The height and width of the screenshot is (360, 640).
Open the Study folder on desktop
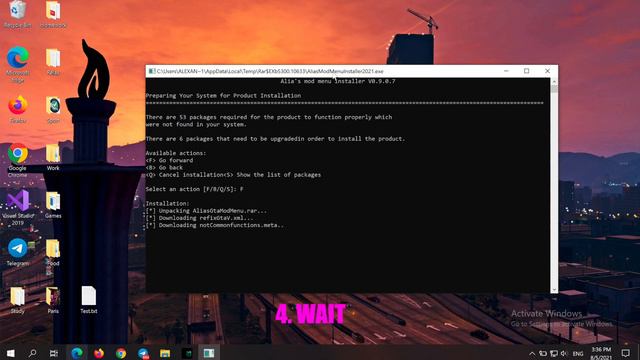[x=17, y=300]
